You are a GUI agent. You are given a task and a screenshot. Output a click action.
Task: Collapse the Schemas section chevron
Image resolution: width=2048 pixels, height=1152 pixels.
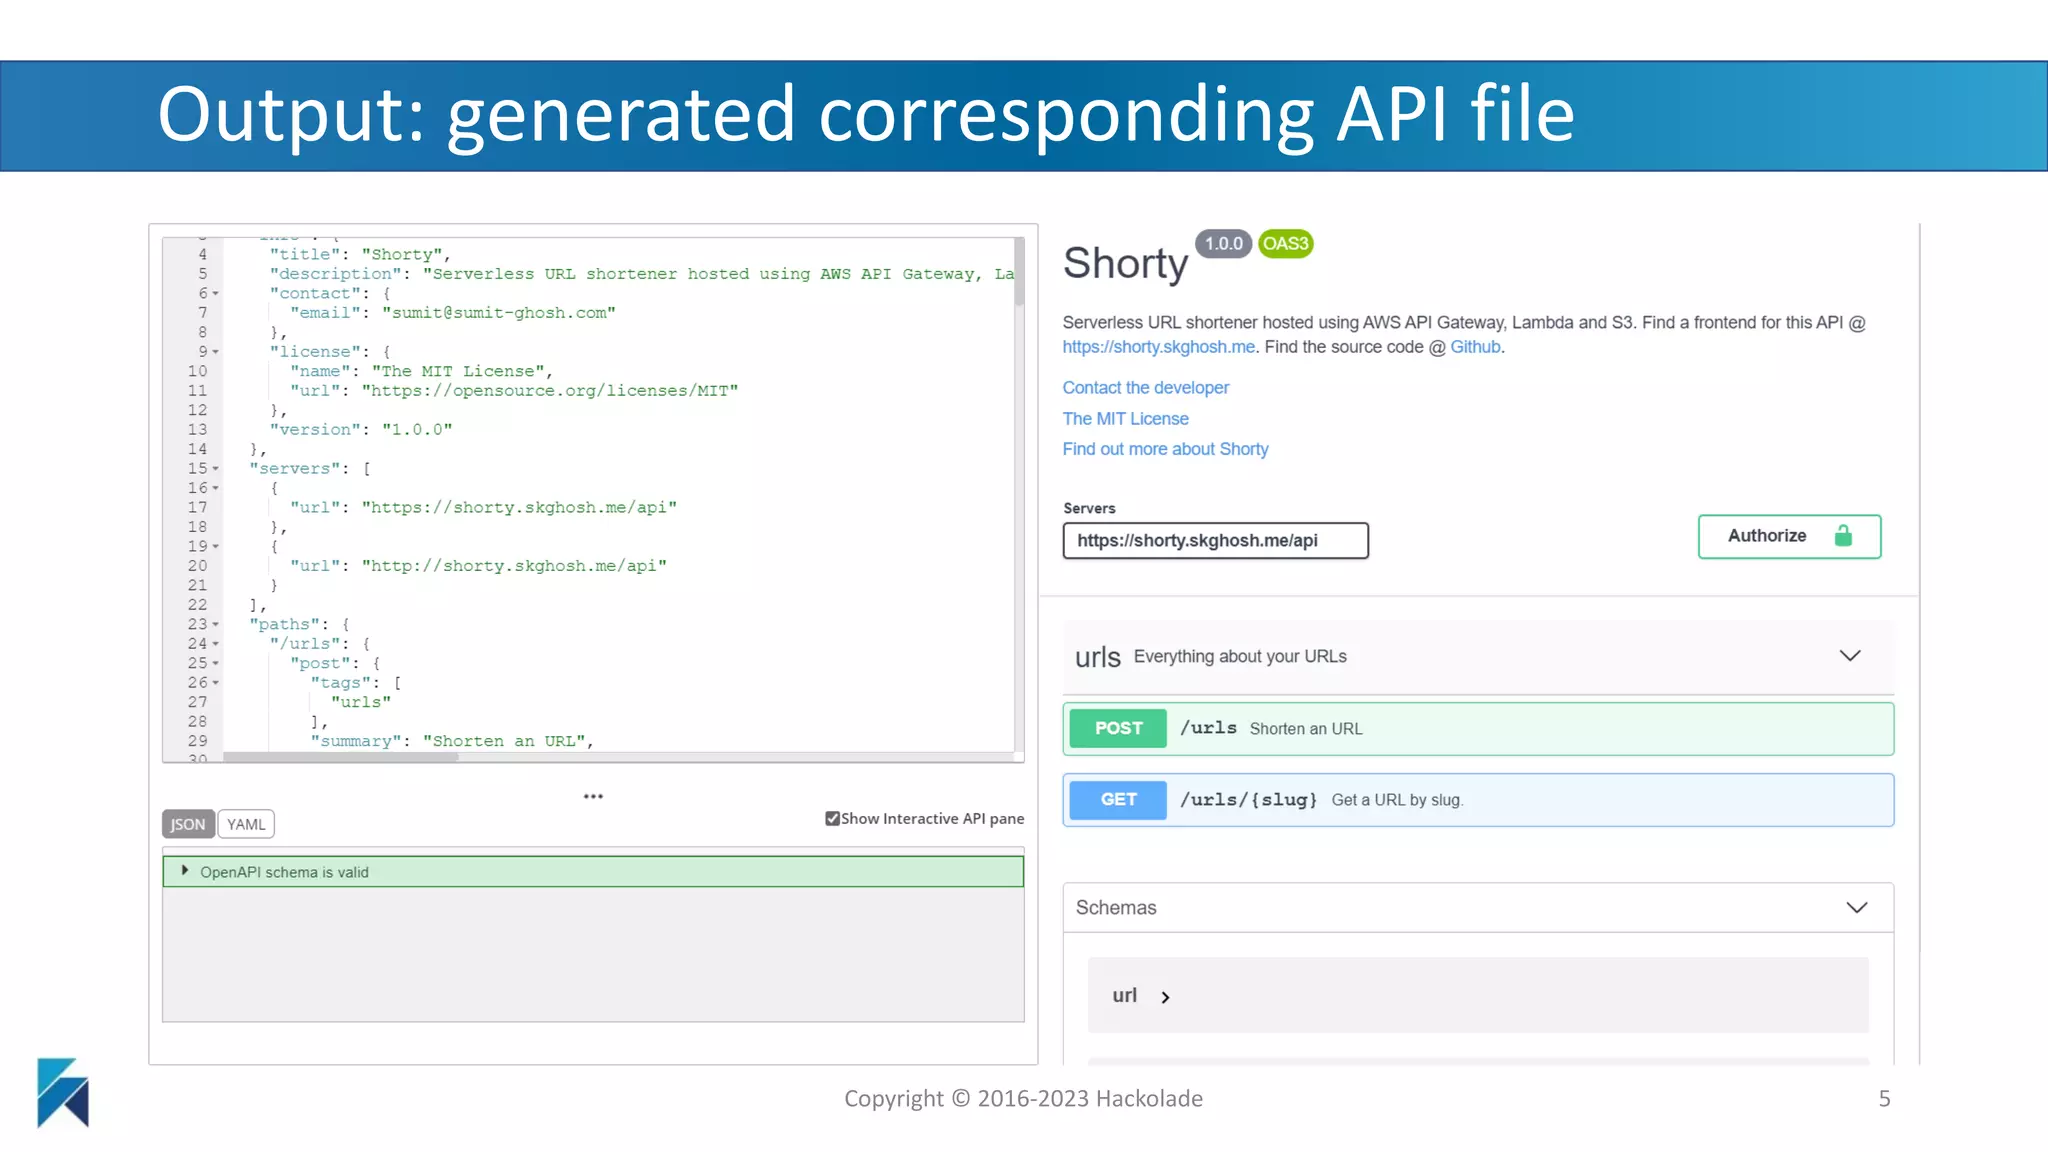(x=1856, y=908)
